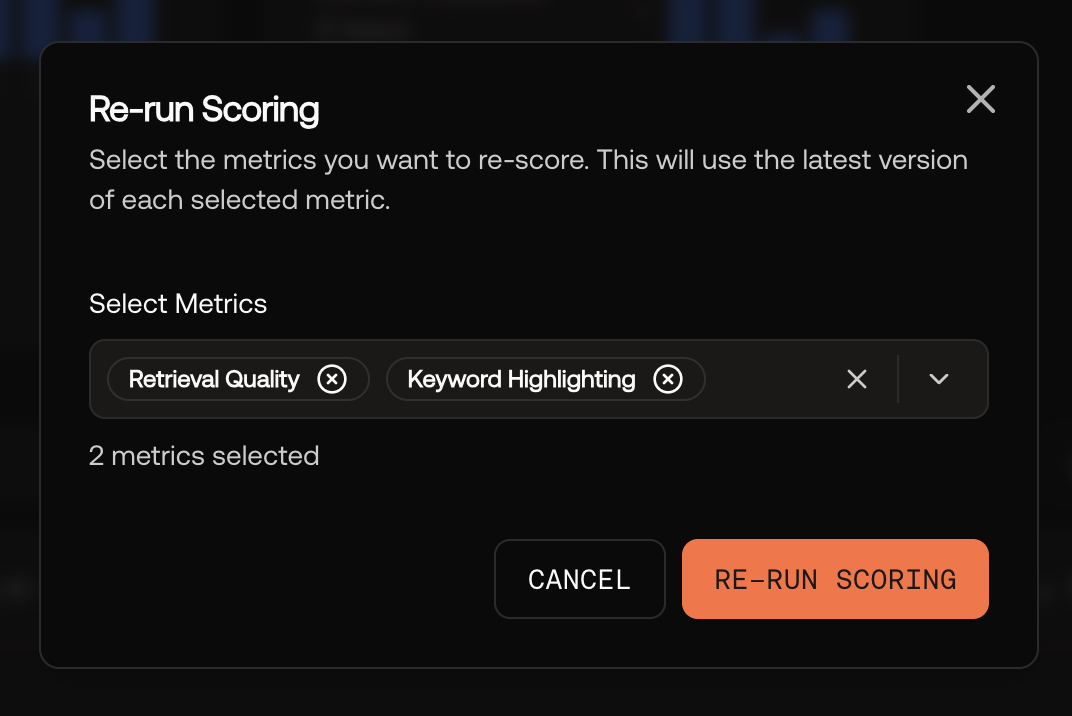This screenshot has height=716, width=1072.
Task: Clear all selected metrics with the X
Action: [857, 379]
